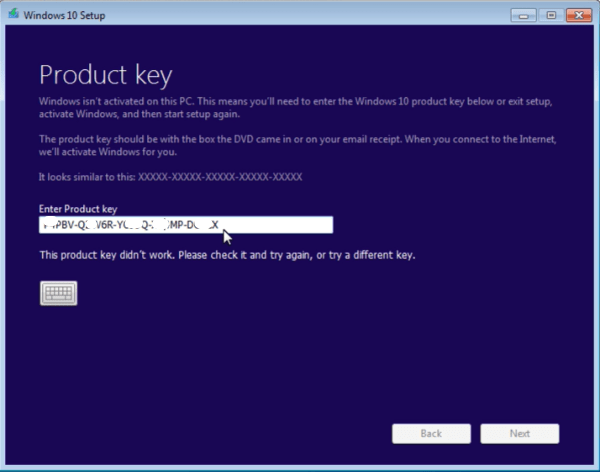Click the Windows 10 Setup title icon
The height and width of the screenshot is (472, 600).
(14, 14)
